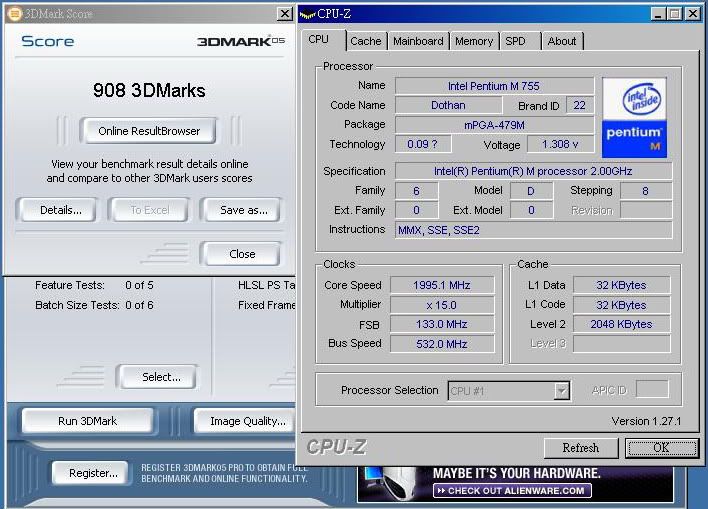
Task: Click the Level 2 value 2048 KBytes
Action: pyautogui.click(x=621, y=324)
